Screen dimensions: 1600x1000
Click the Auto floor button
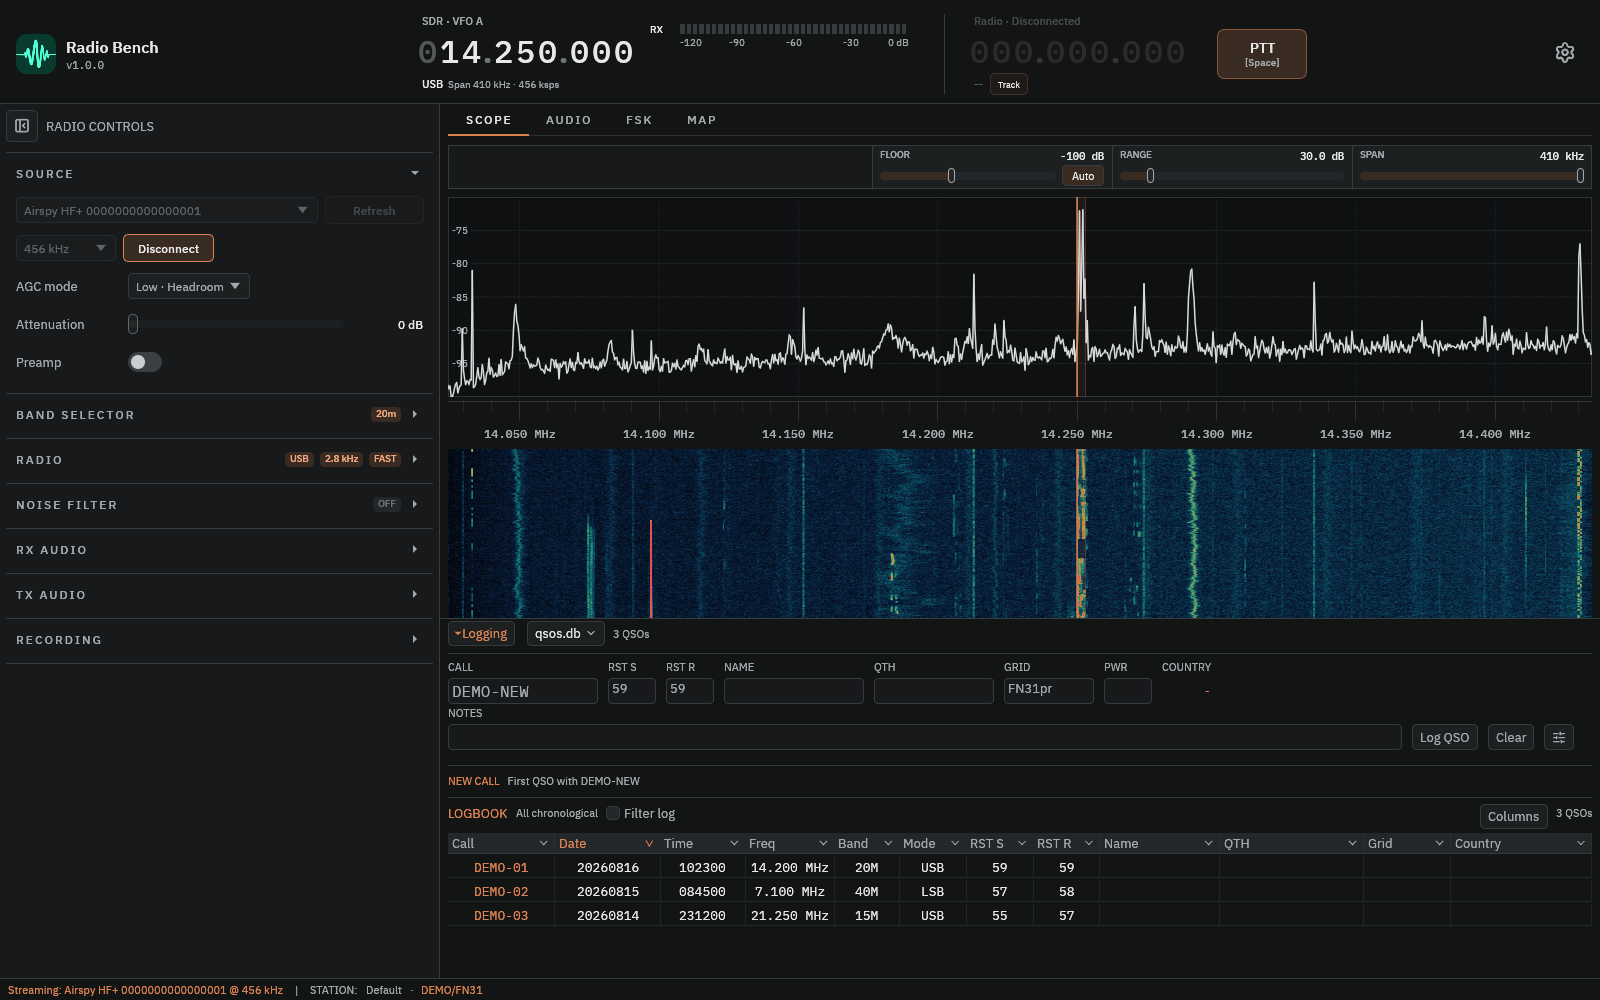pos(1083,176)
